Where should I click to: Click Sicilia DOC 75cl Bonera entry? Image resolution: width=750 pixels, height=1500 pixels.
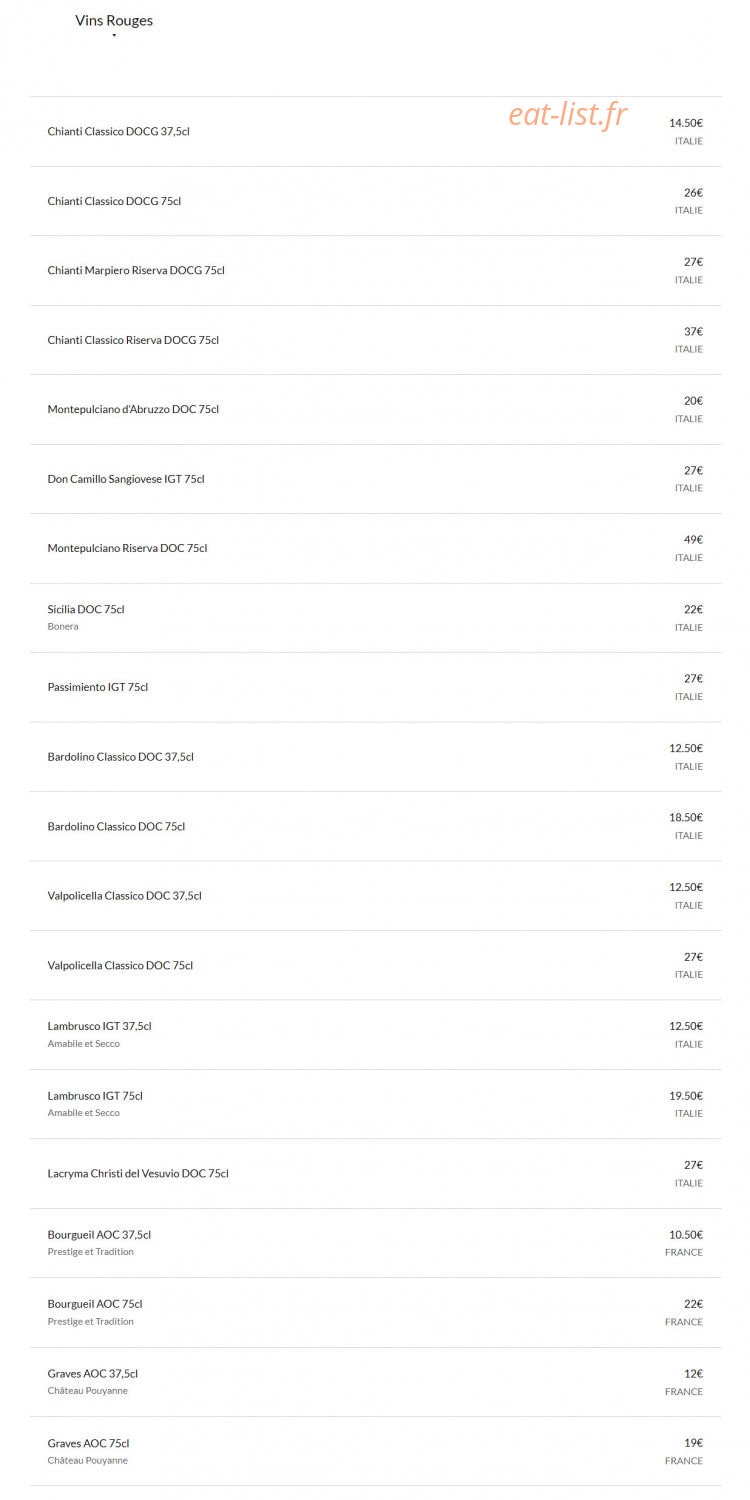pos(375,618)
